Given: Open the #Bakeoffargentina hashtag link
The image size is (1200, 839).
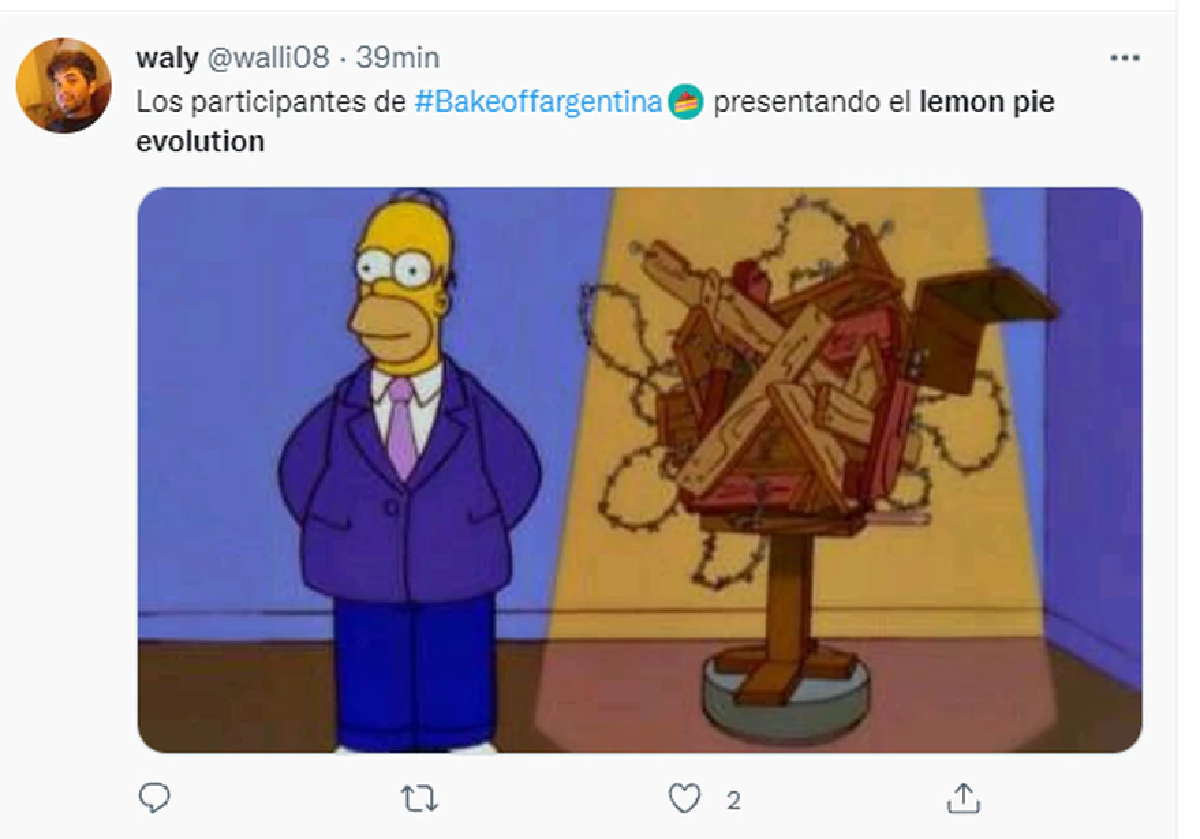Looking at the screenshot, I should 540,102.
